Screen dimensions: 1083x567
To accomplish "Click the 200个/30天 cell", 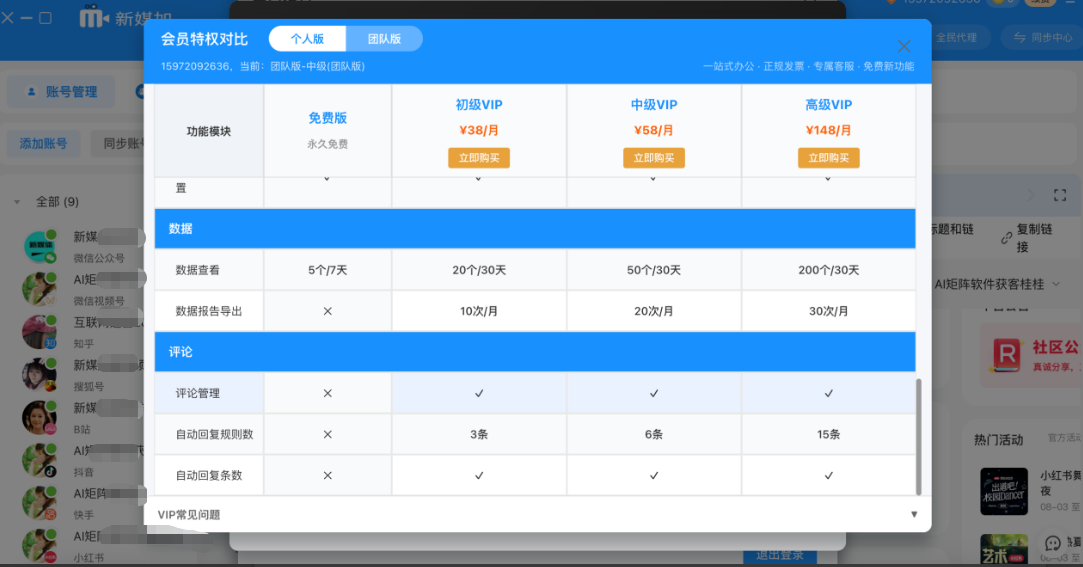I will tap(828, 270).
